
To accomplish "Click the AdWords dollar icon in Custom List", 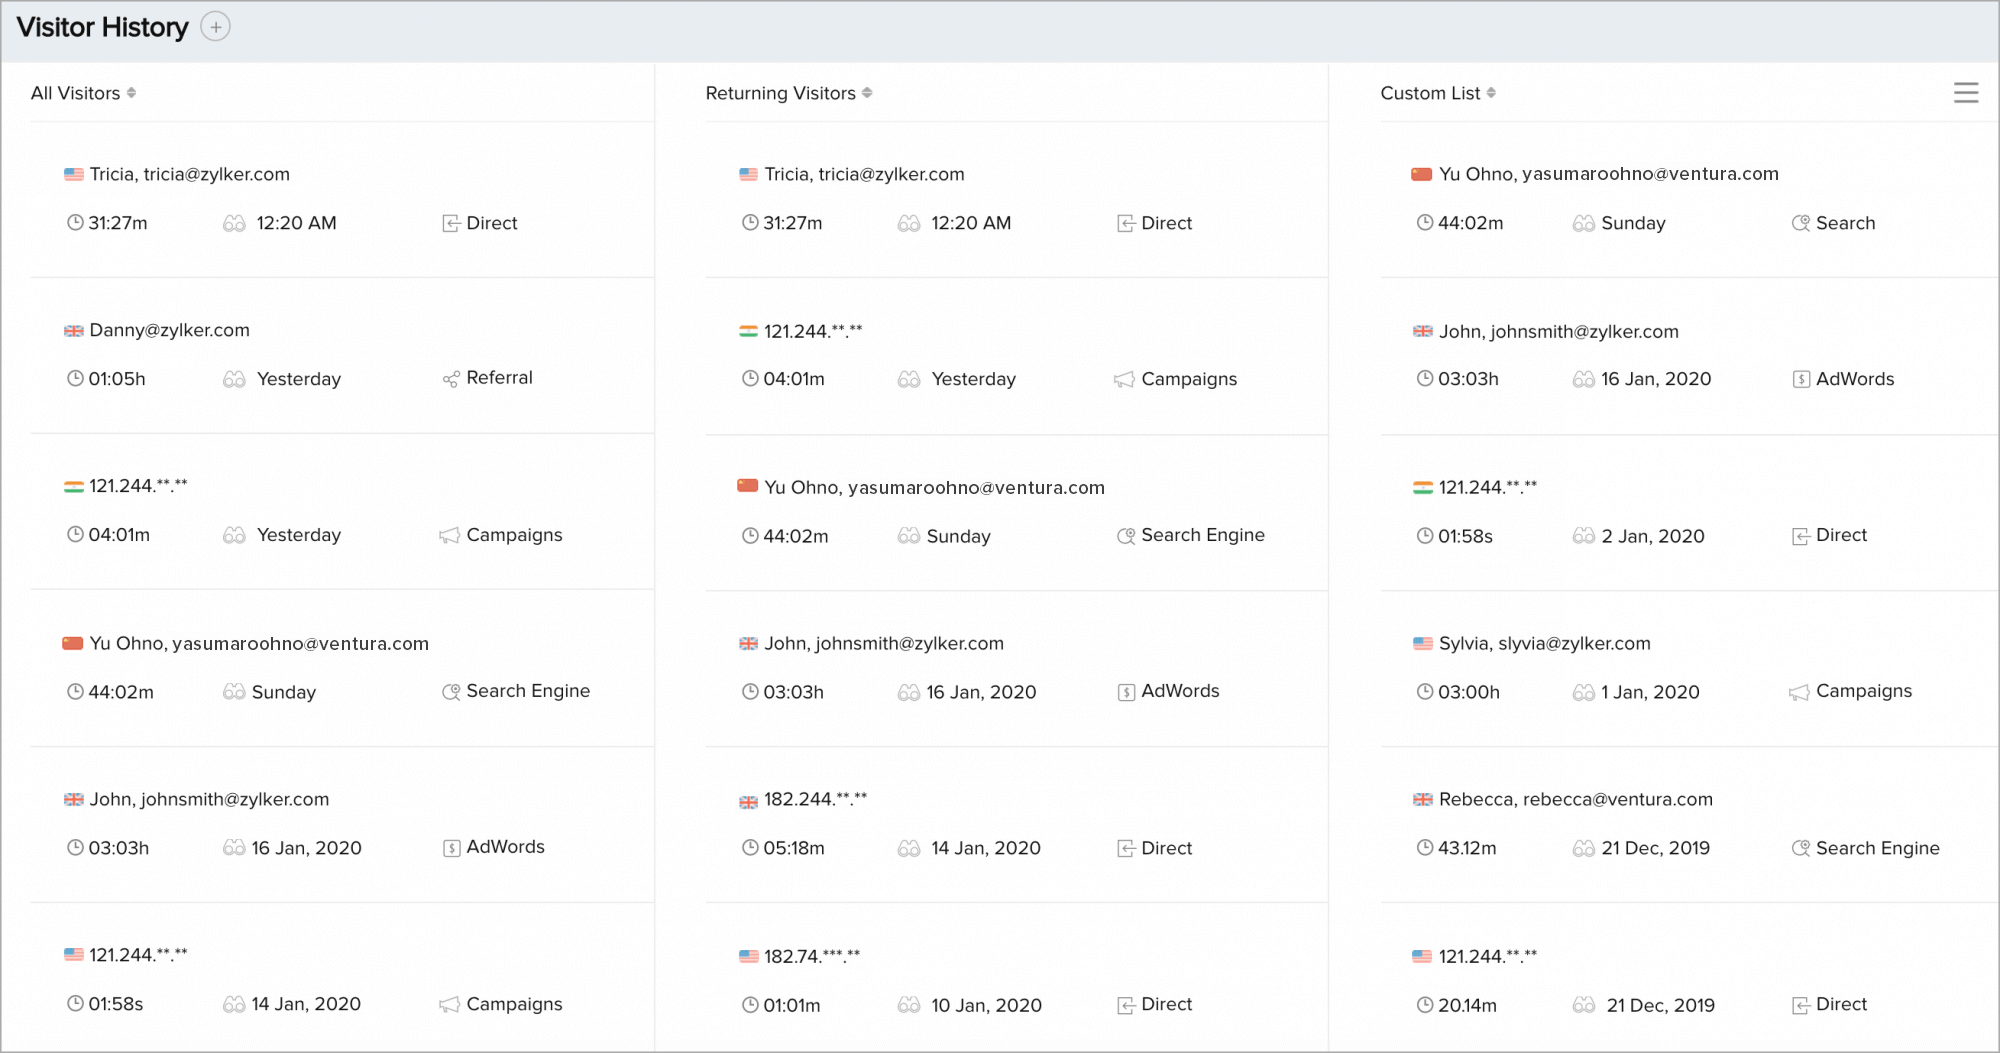I will click(x=1801, y=380).
